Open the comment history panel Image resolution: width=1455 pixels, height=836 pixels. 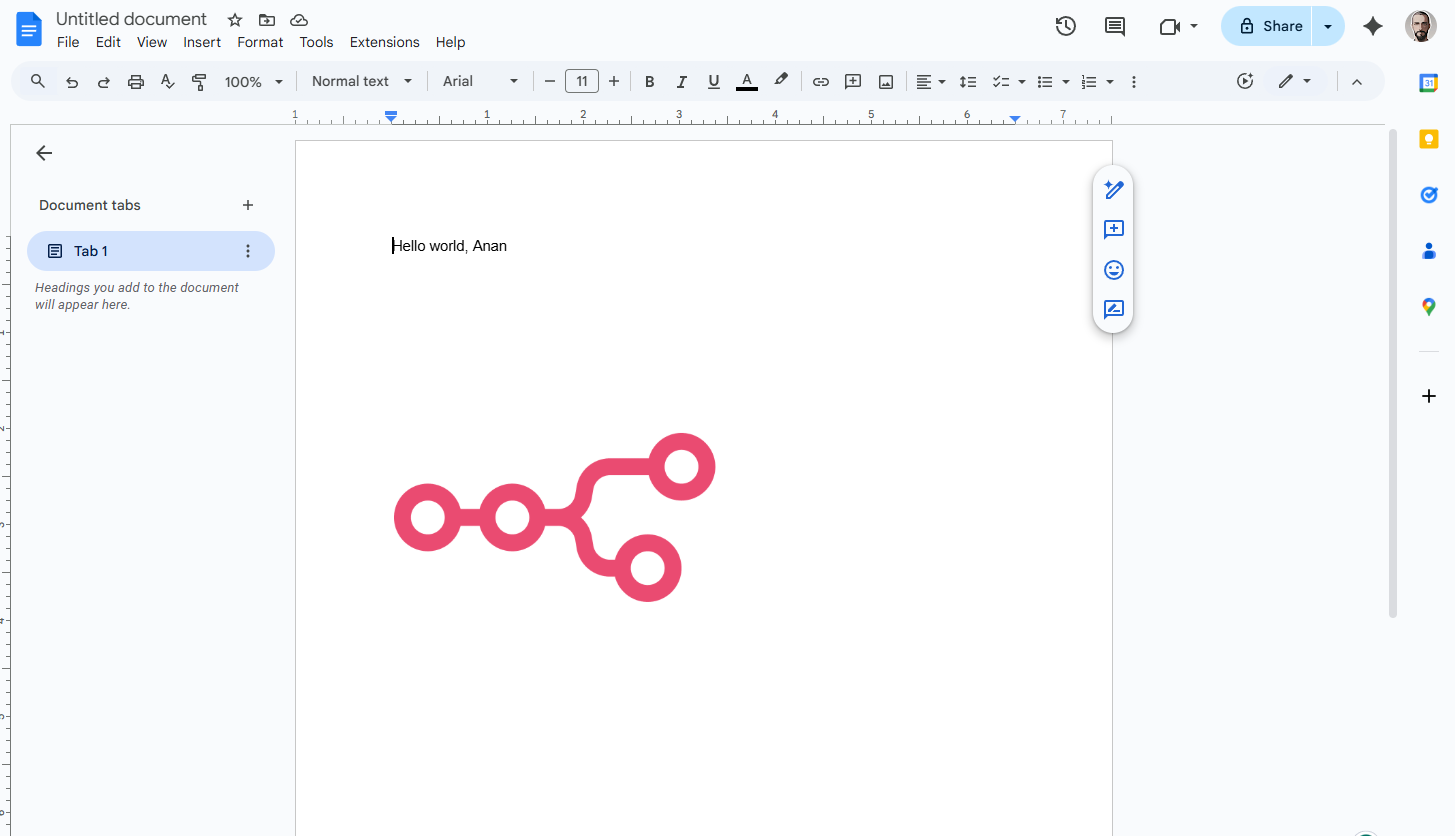point(1114,26)
